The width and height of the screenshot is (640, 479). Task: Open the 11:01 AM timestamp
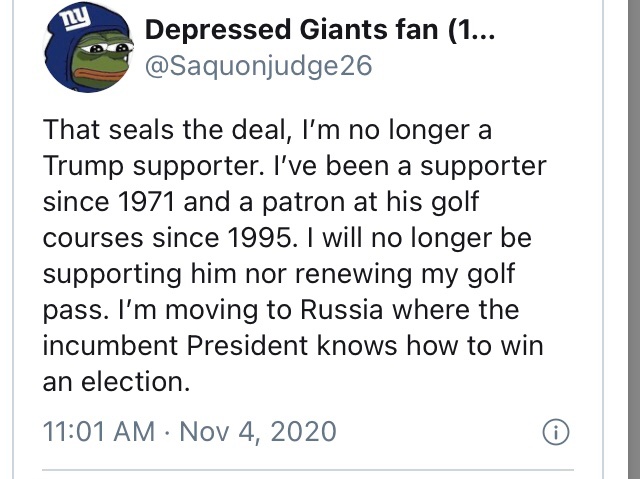tap(100, 432)
